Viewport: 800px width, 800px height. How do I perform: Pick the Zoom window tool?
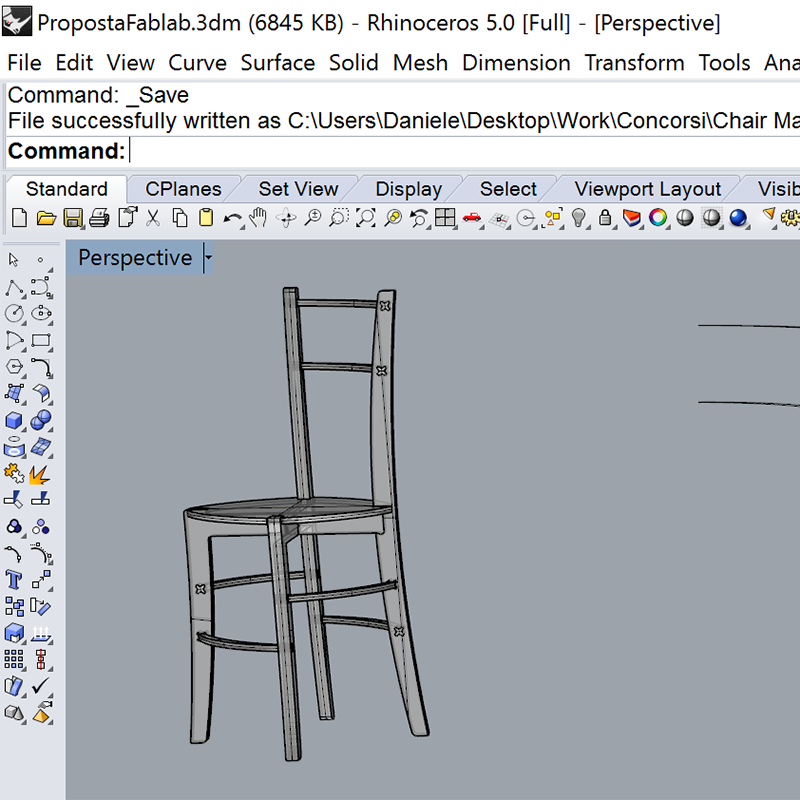[x=339, y=217]
